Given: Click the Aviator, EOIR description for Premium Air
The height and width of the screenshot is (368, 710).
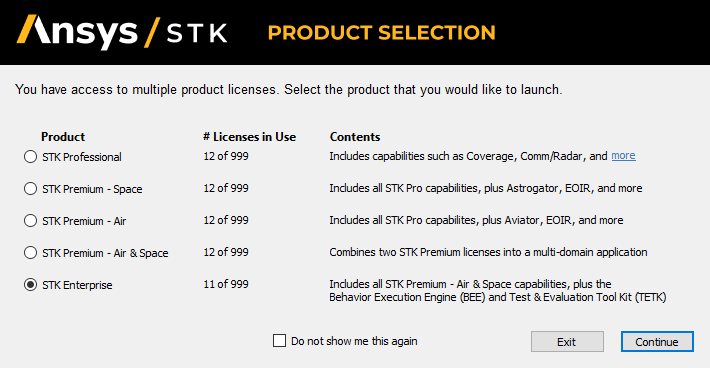Looking at the screenshot, I should pyautogui.click(x=476, y=220).
